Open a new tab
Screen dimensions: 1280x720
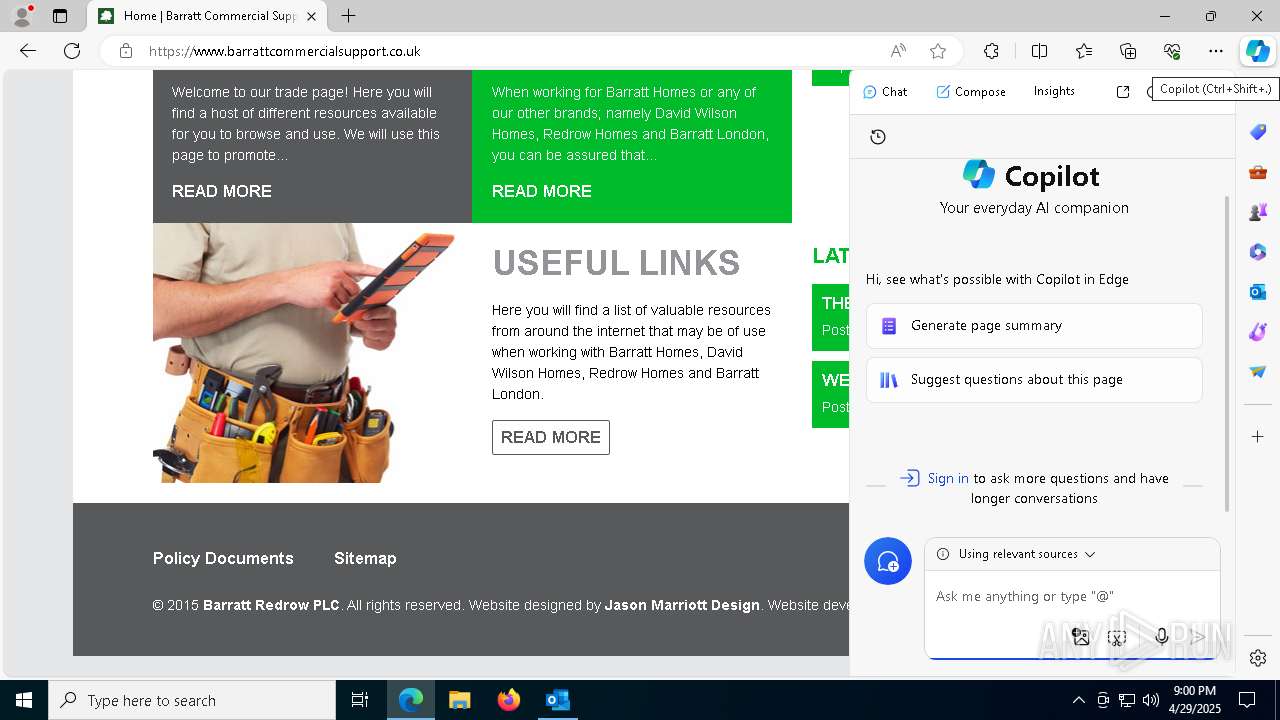point(348,16)
